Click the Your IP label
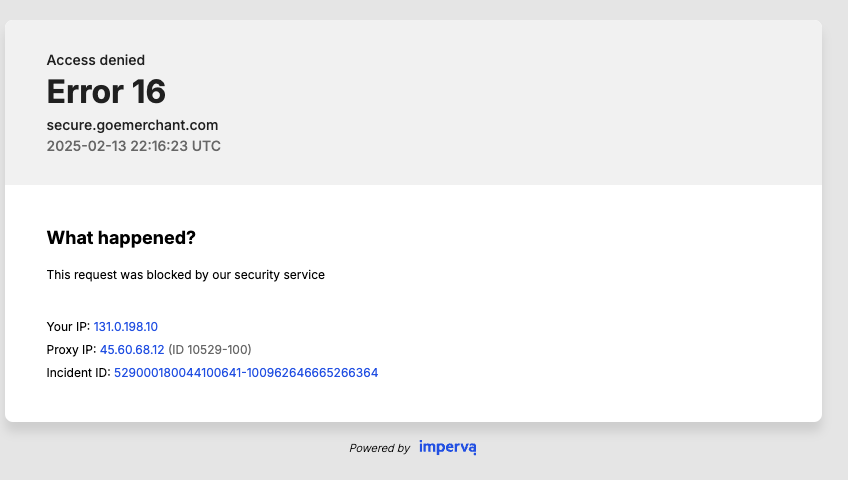The height and width of the screenshot is (480, 848). click(68, 326)
